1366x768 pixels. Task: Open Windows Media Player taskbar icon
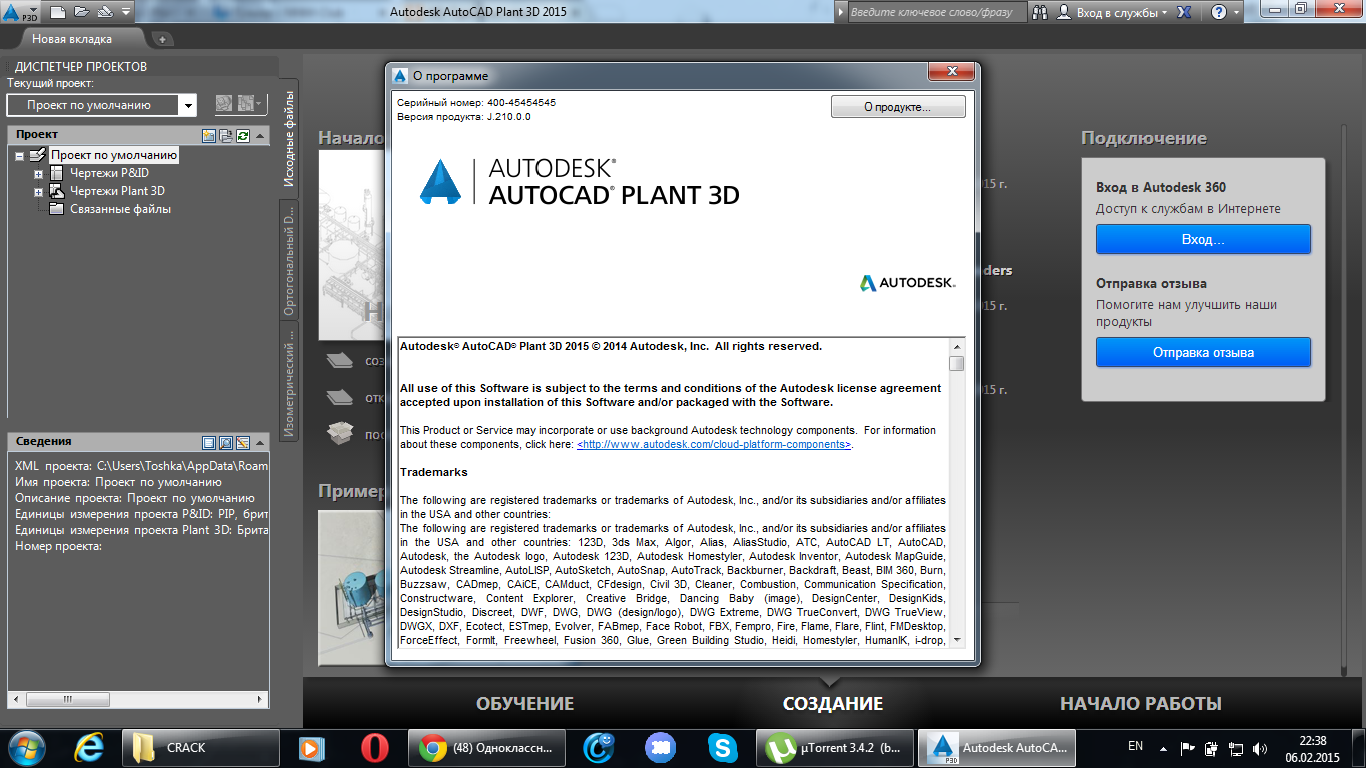312,747
